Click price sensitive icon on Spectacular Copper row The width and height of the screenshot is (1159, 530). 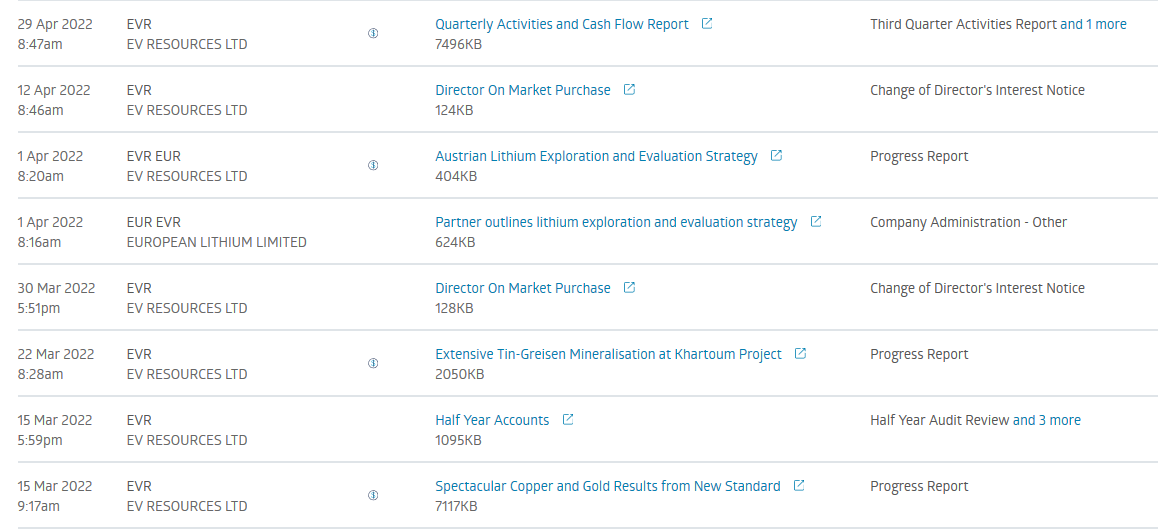click(373, 495)
